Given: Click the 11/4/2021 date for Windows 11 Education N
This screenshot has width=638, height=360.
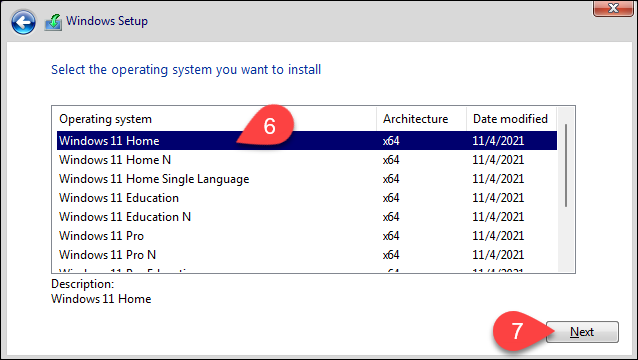Looking at the screenshot, I should 498,217.
